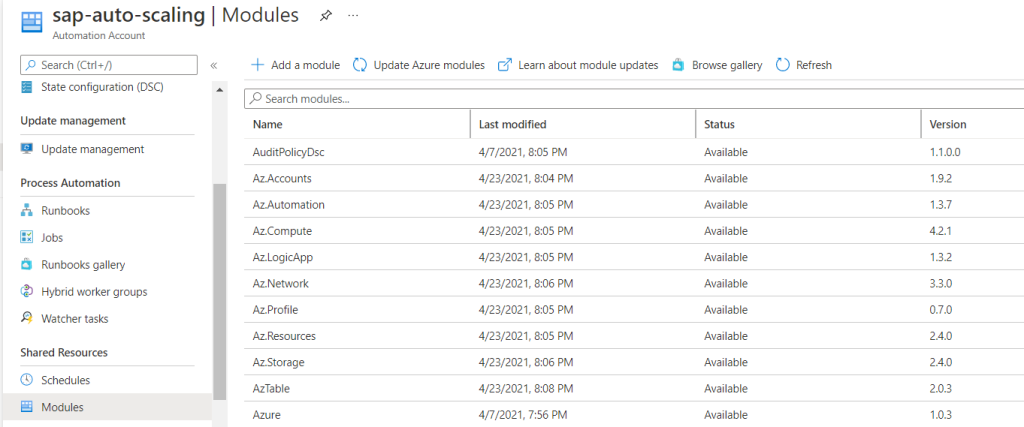
Task: Open Az.Profile module row
Action: click(633, 309)
